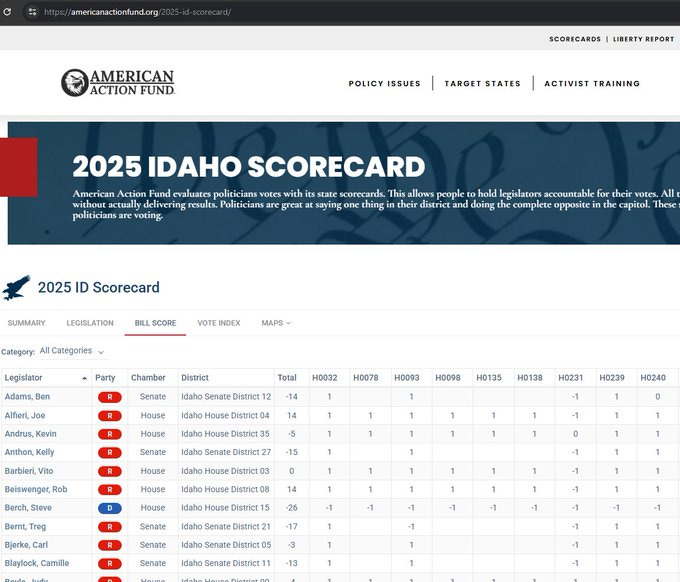Image resolution: width=680 pixels, height=582 pixels.
Task: Open legislator Bjerke, Carl
Action: click(x=26, y=545)
